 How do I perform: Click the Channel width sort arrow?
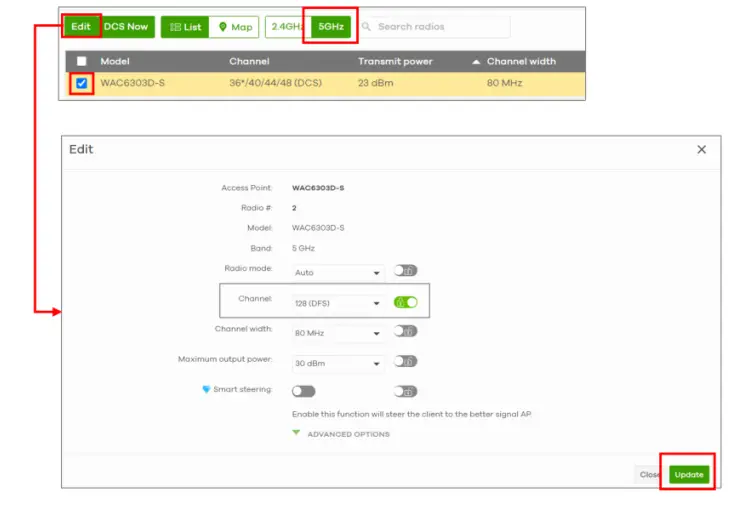tap(476, 62)
